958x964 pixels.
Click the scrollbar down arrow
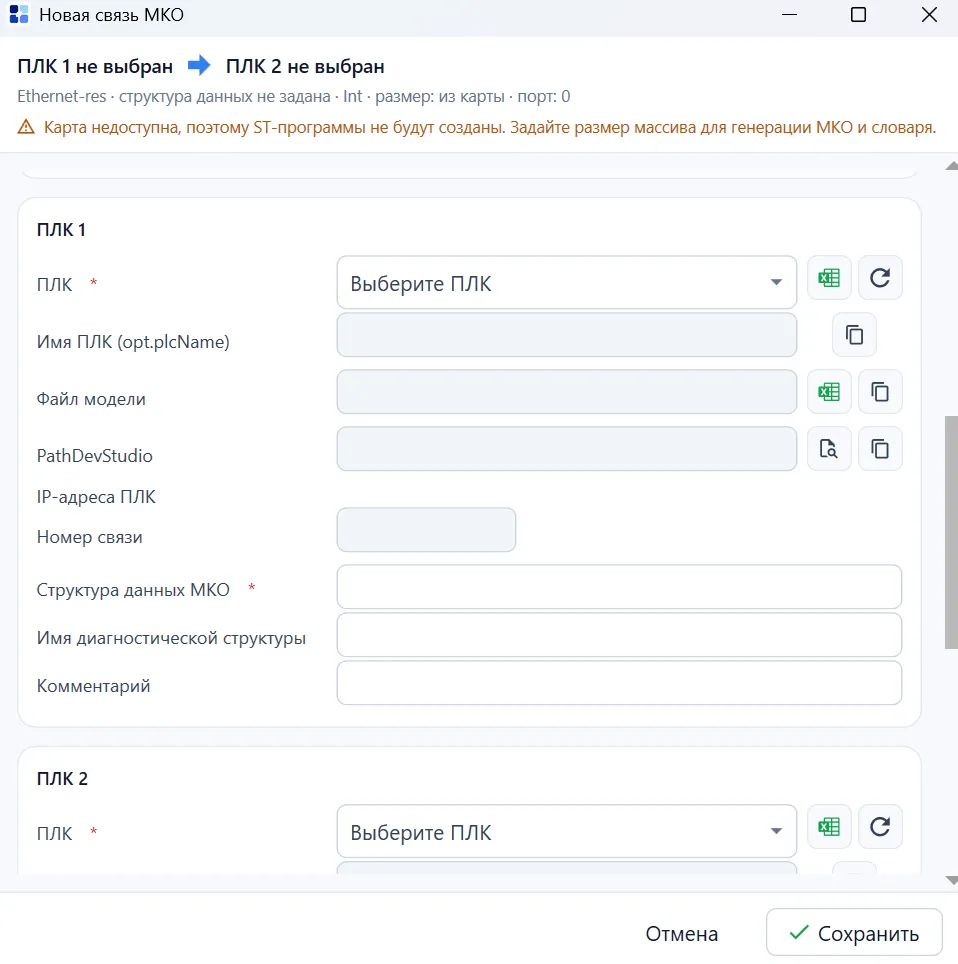coord(951,880)
